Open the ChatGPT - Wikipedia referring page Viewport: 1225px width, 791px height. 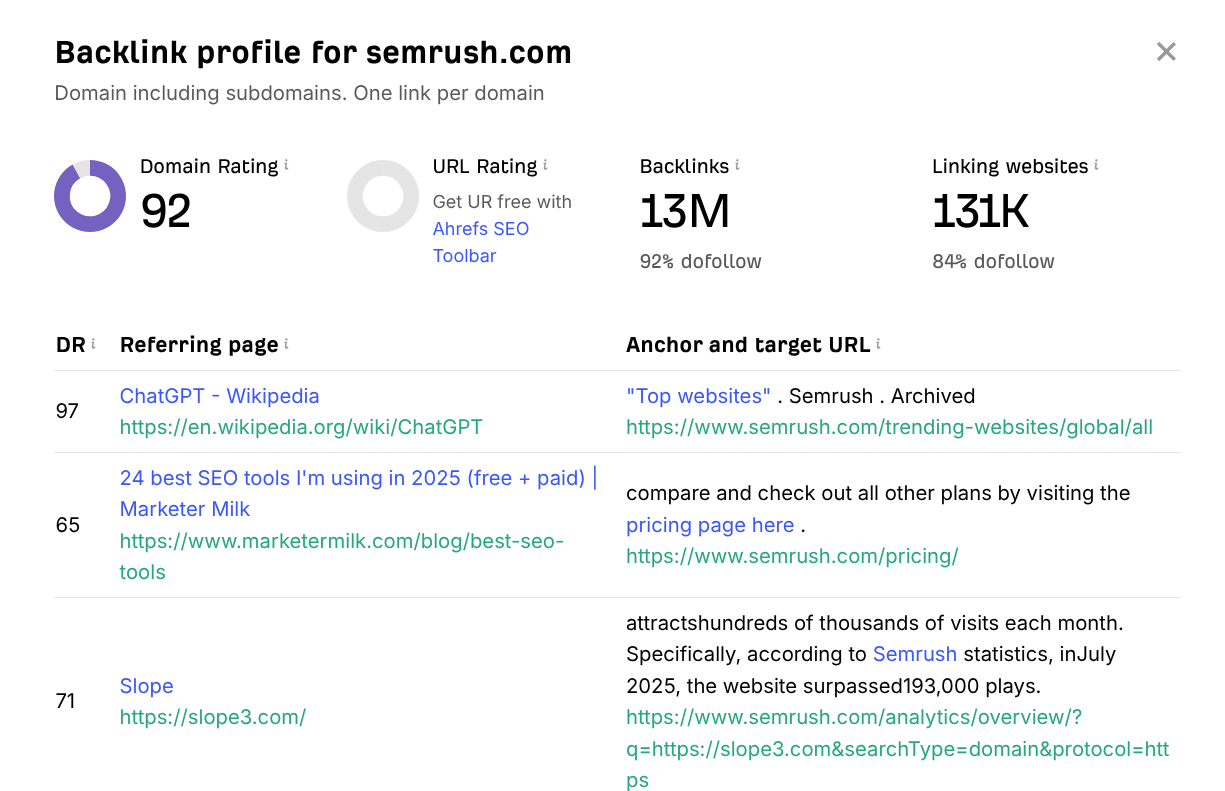point(219,396)
